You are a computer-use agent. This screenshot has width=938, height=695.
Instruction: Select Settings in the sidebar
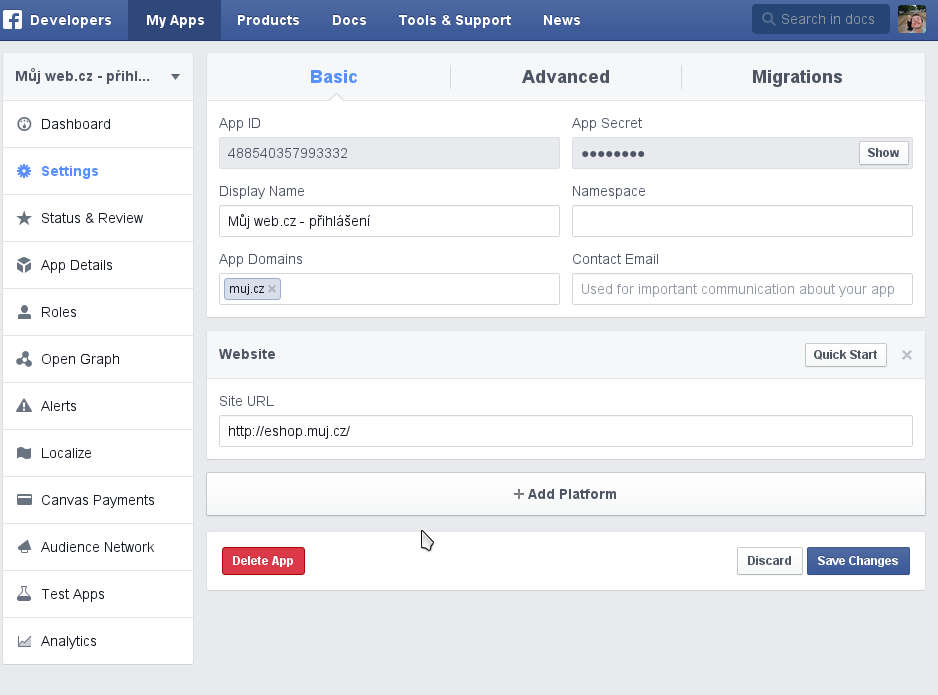(98, 171)
